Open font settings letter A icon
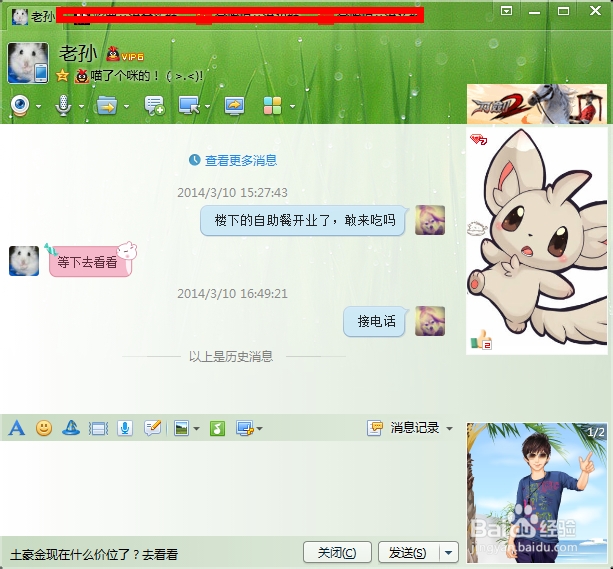Screen dimensions: 613x569 click(16, 428)
